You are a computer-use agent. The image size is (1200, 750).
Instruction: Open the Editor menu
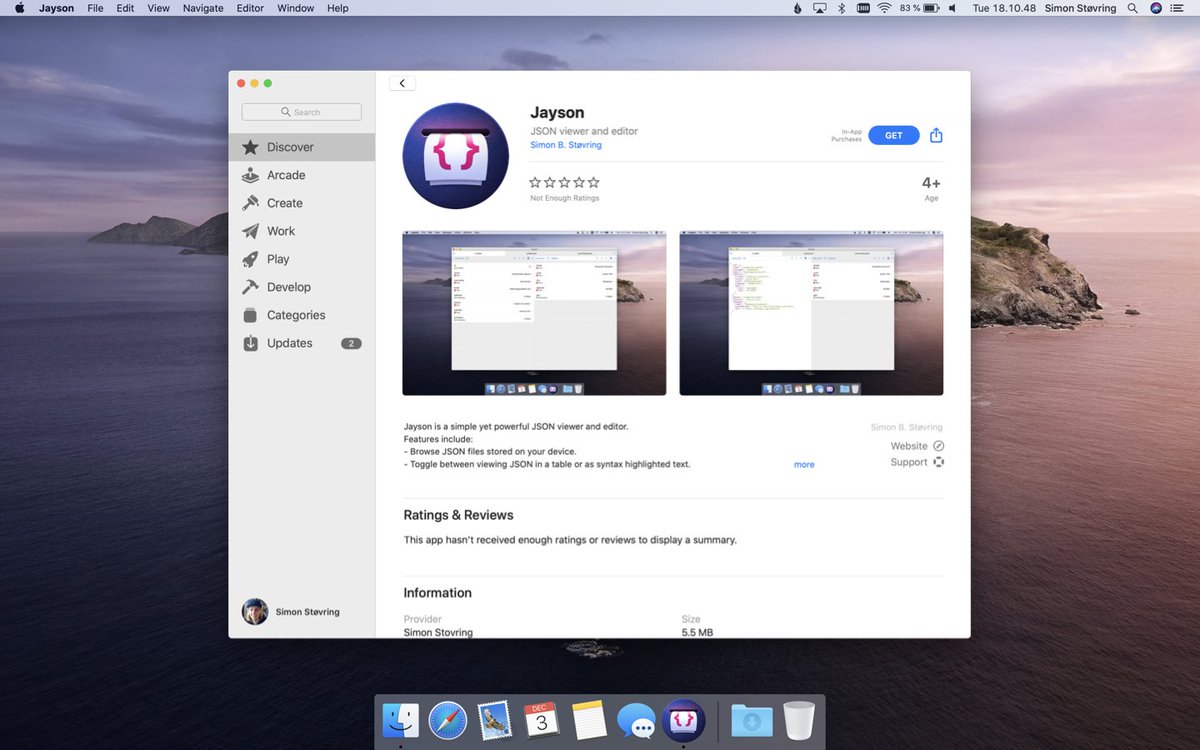click(250, 8)
